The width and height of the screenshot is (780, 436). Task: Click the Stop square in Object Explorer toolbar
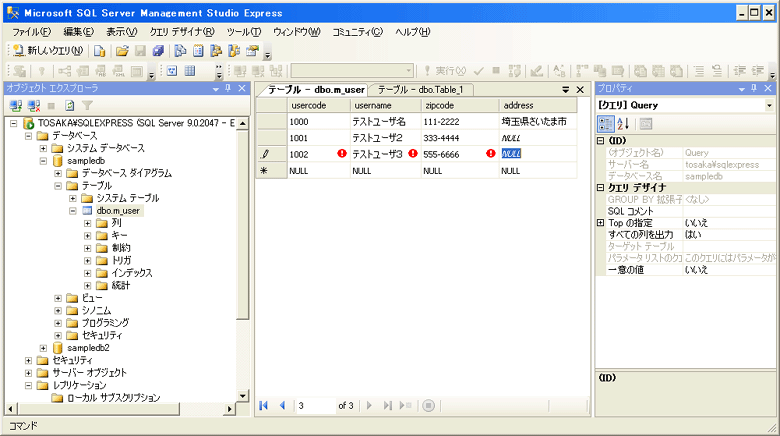click(51, 106)
